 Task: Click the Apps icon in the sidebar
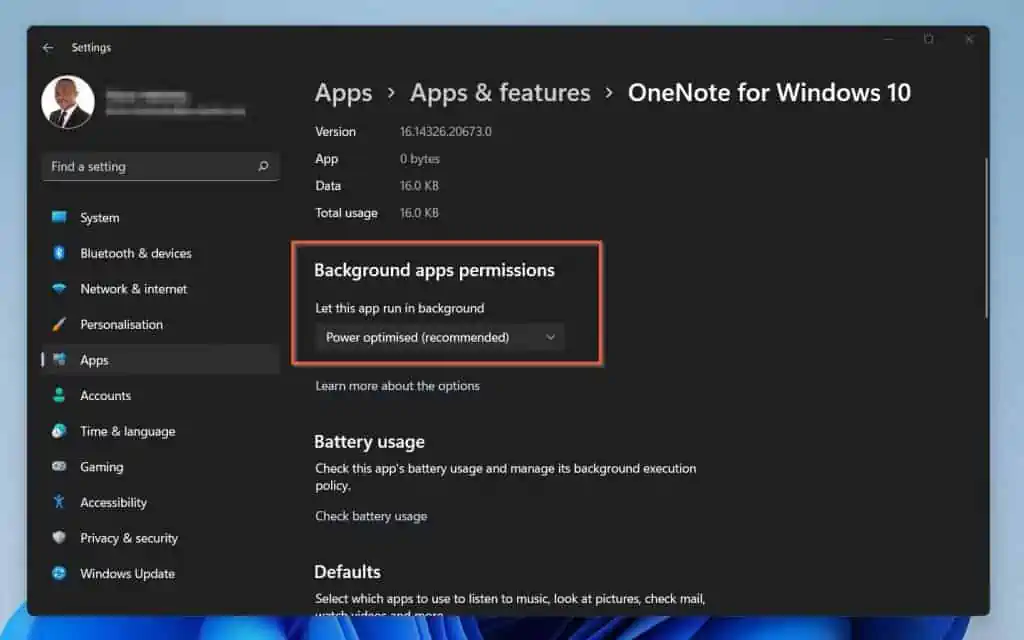(59, 359)
